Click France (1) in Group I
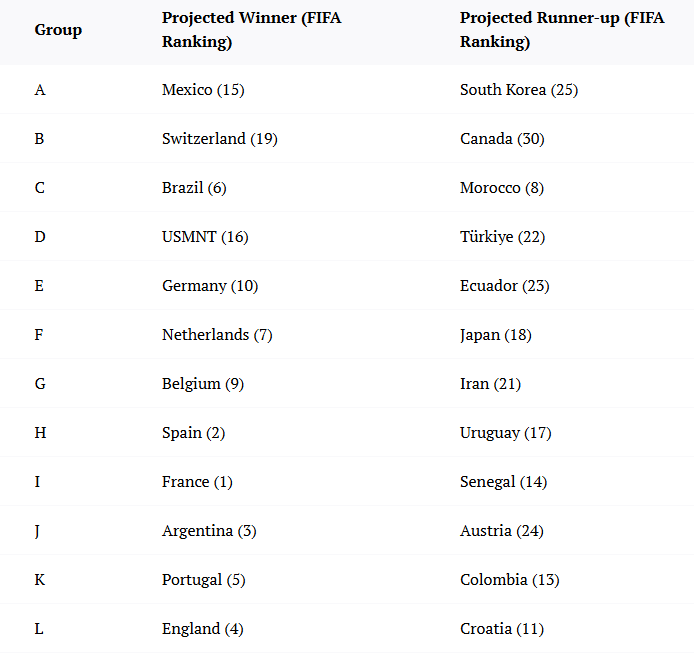The height and width of the screenshot is (660, 694). tap(197, 482)
